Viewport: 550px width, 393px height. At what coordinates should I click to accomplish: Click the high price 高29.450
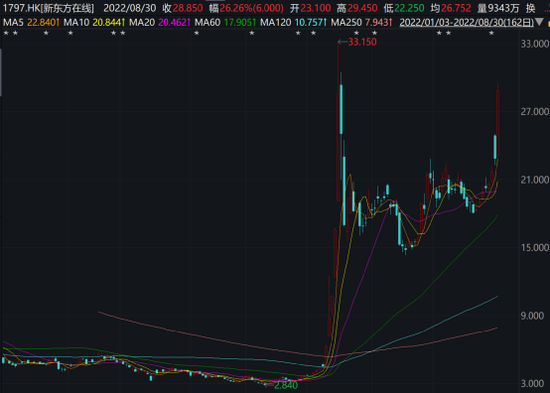(357, 8)
